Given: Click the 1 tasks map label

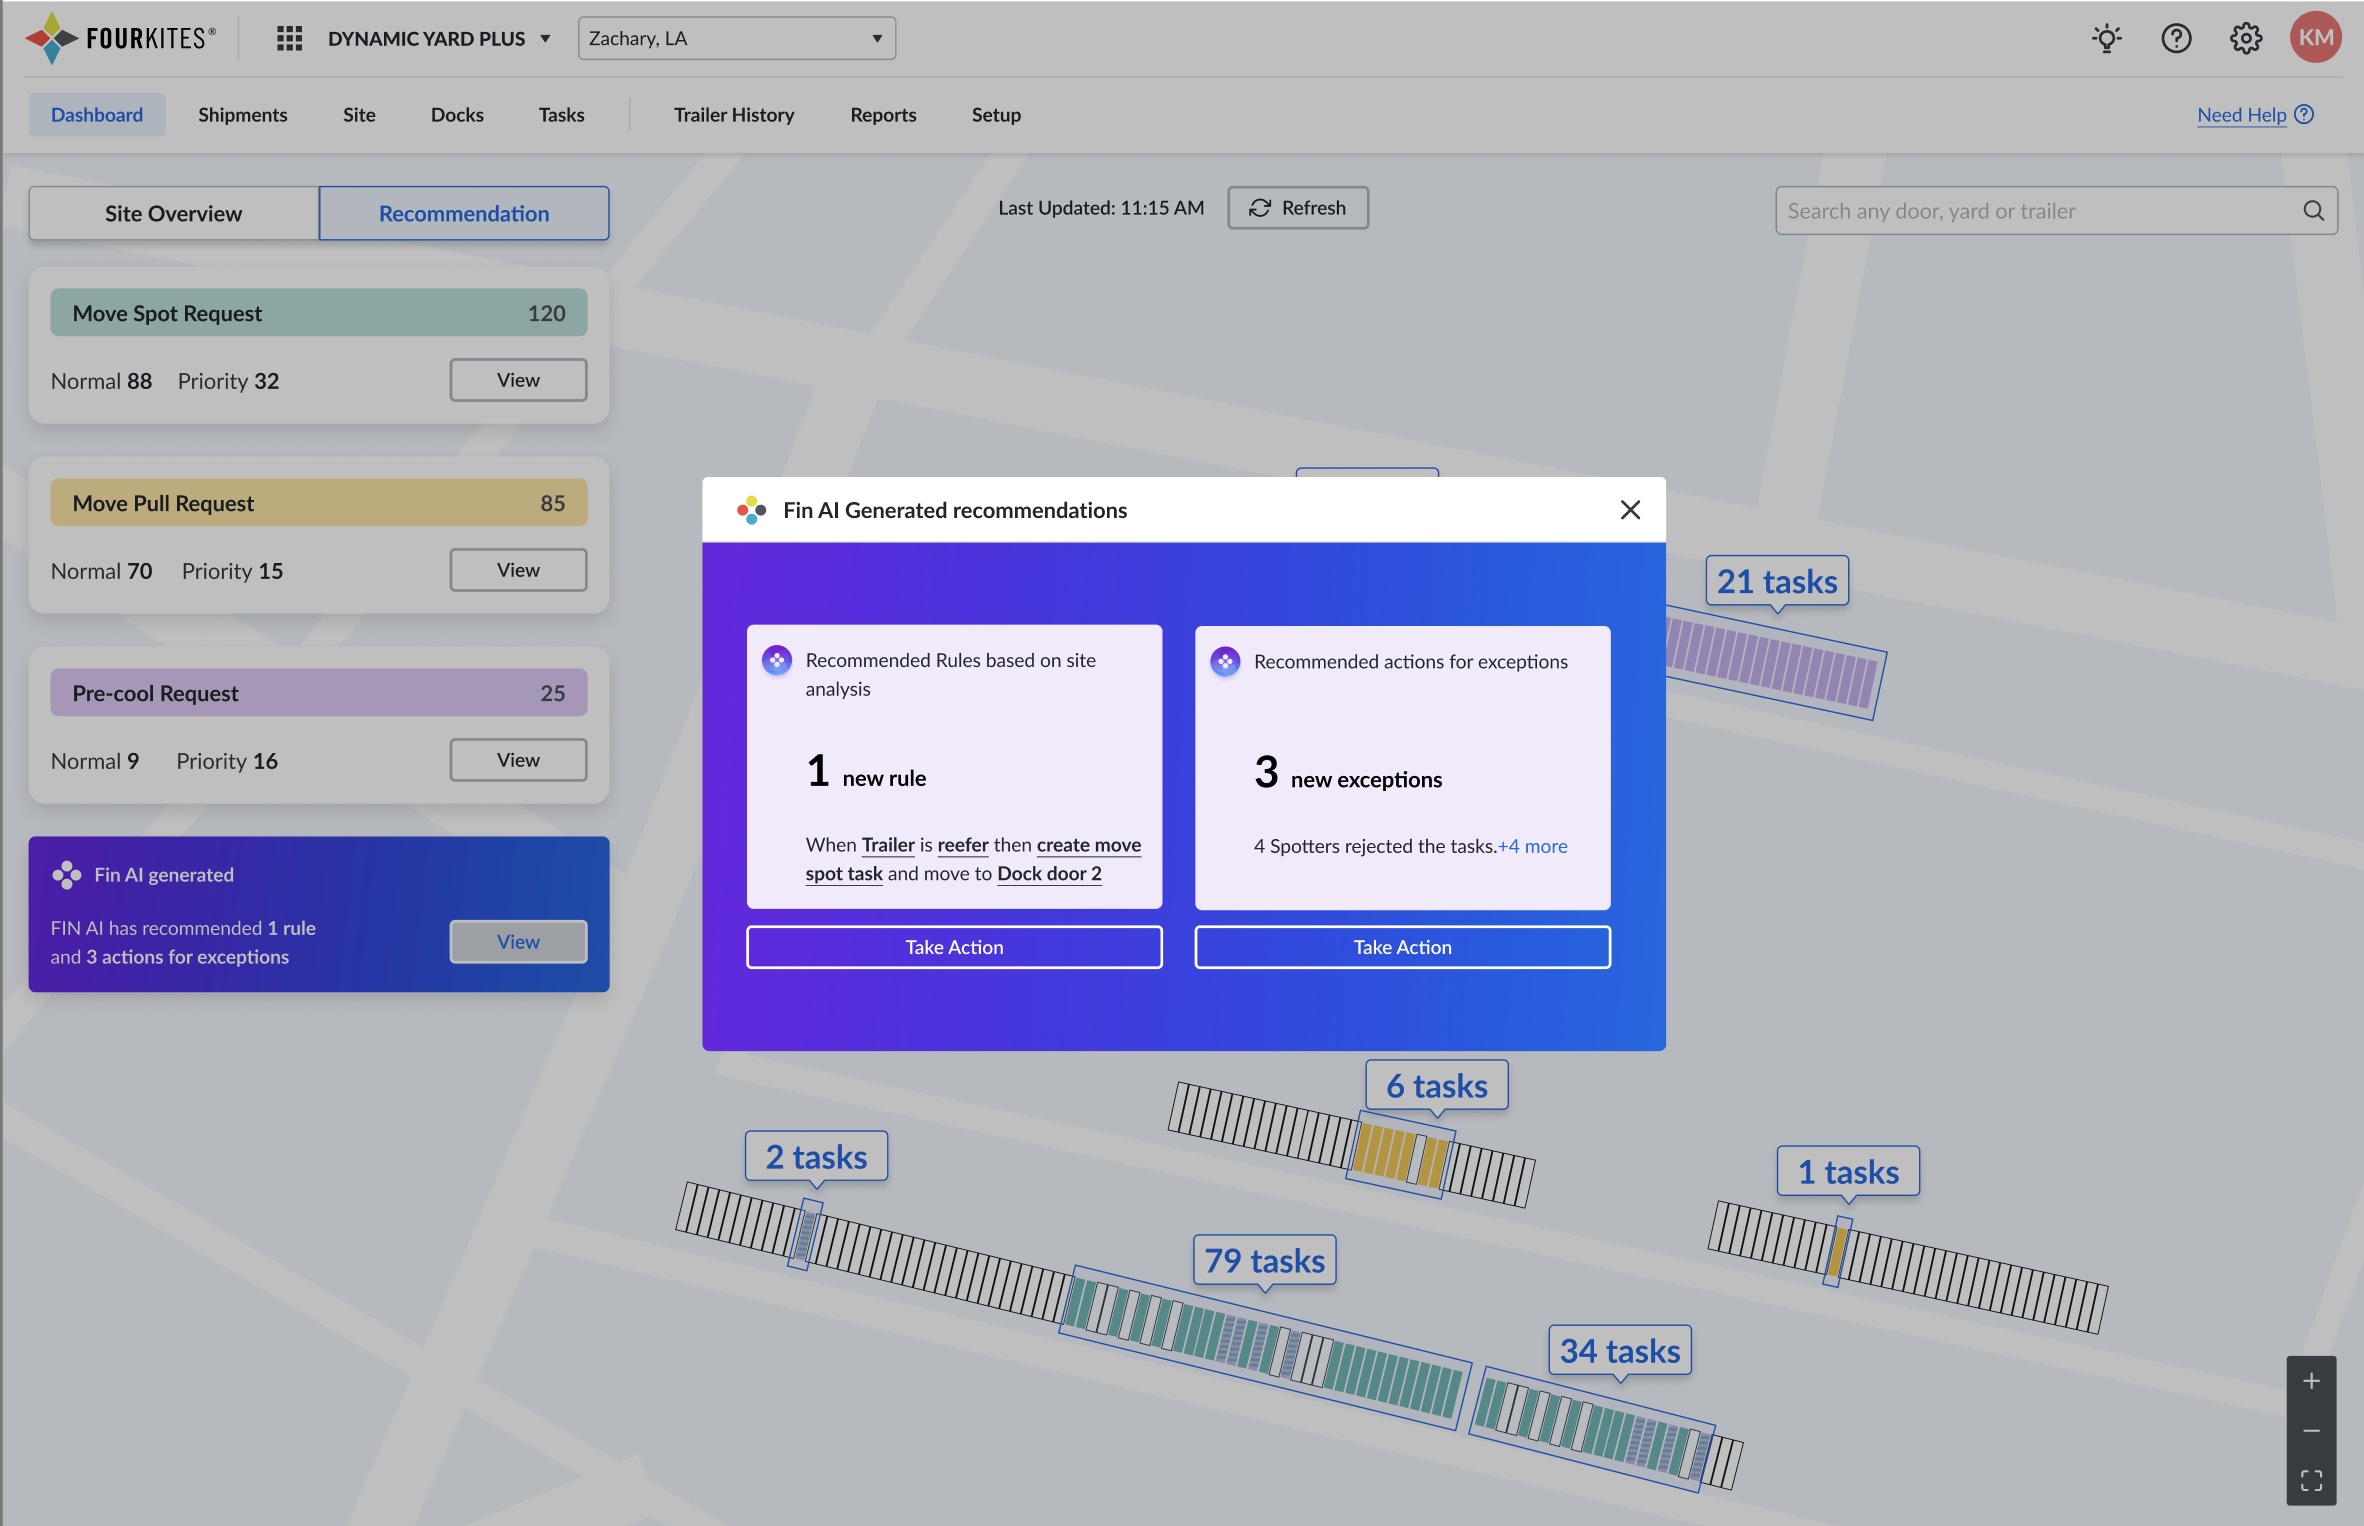Looking at the screenshot, I should tap(1848, 1172).
